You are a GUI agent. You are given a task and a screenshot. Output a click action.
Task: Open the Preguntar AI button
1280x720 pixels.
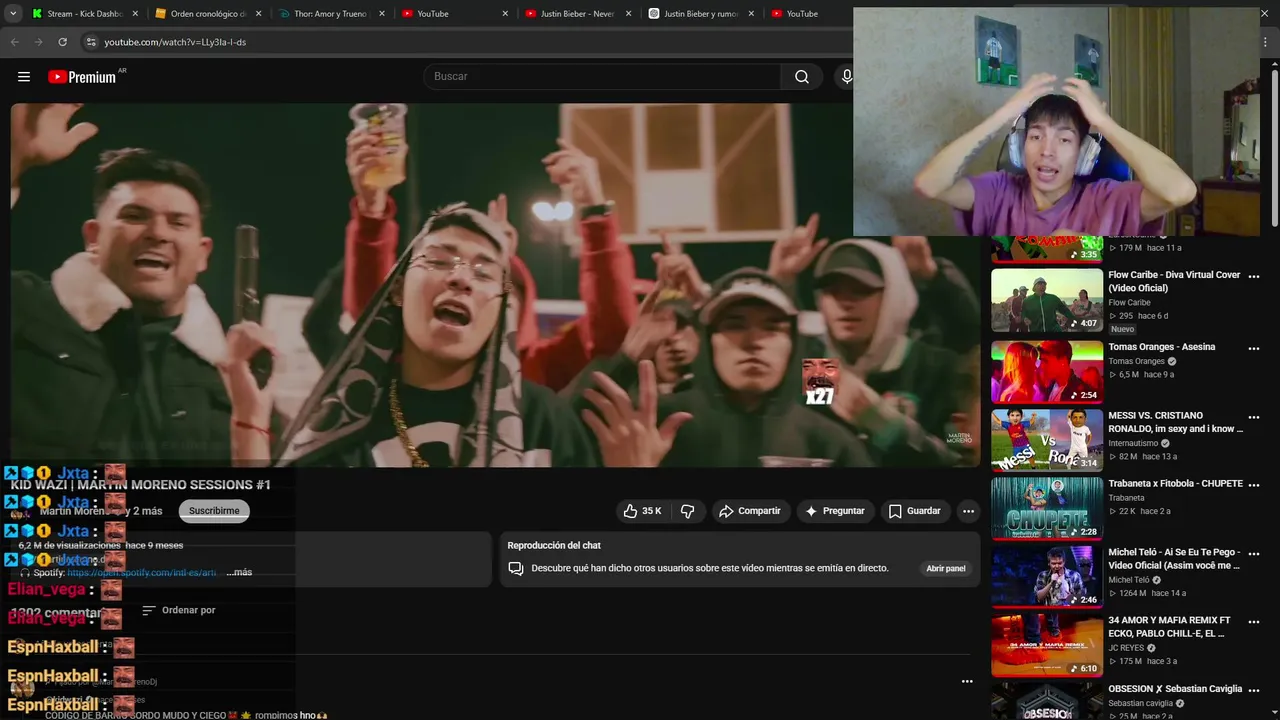tap(834, 511)
